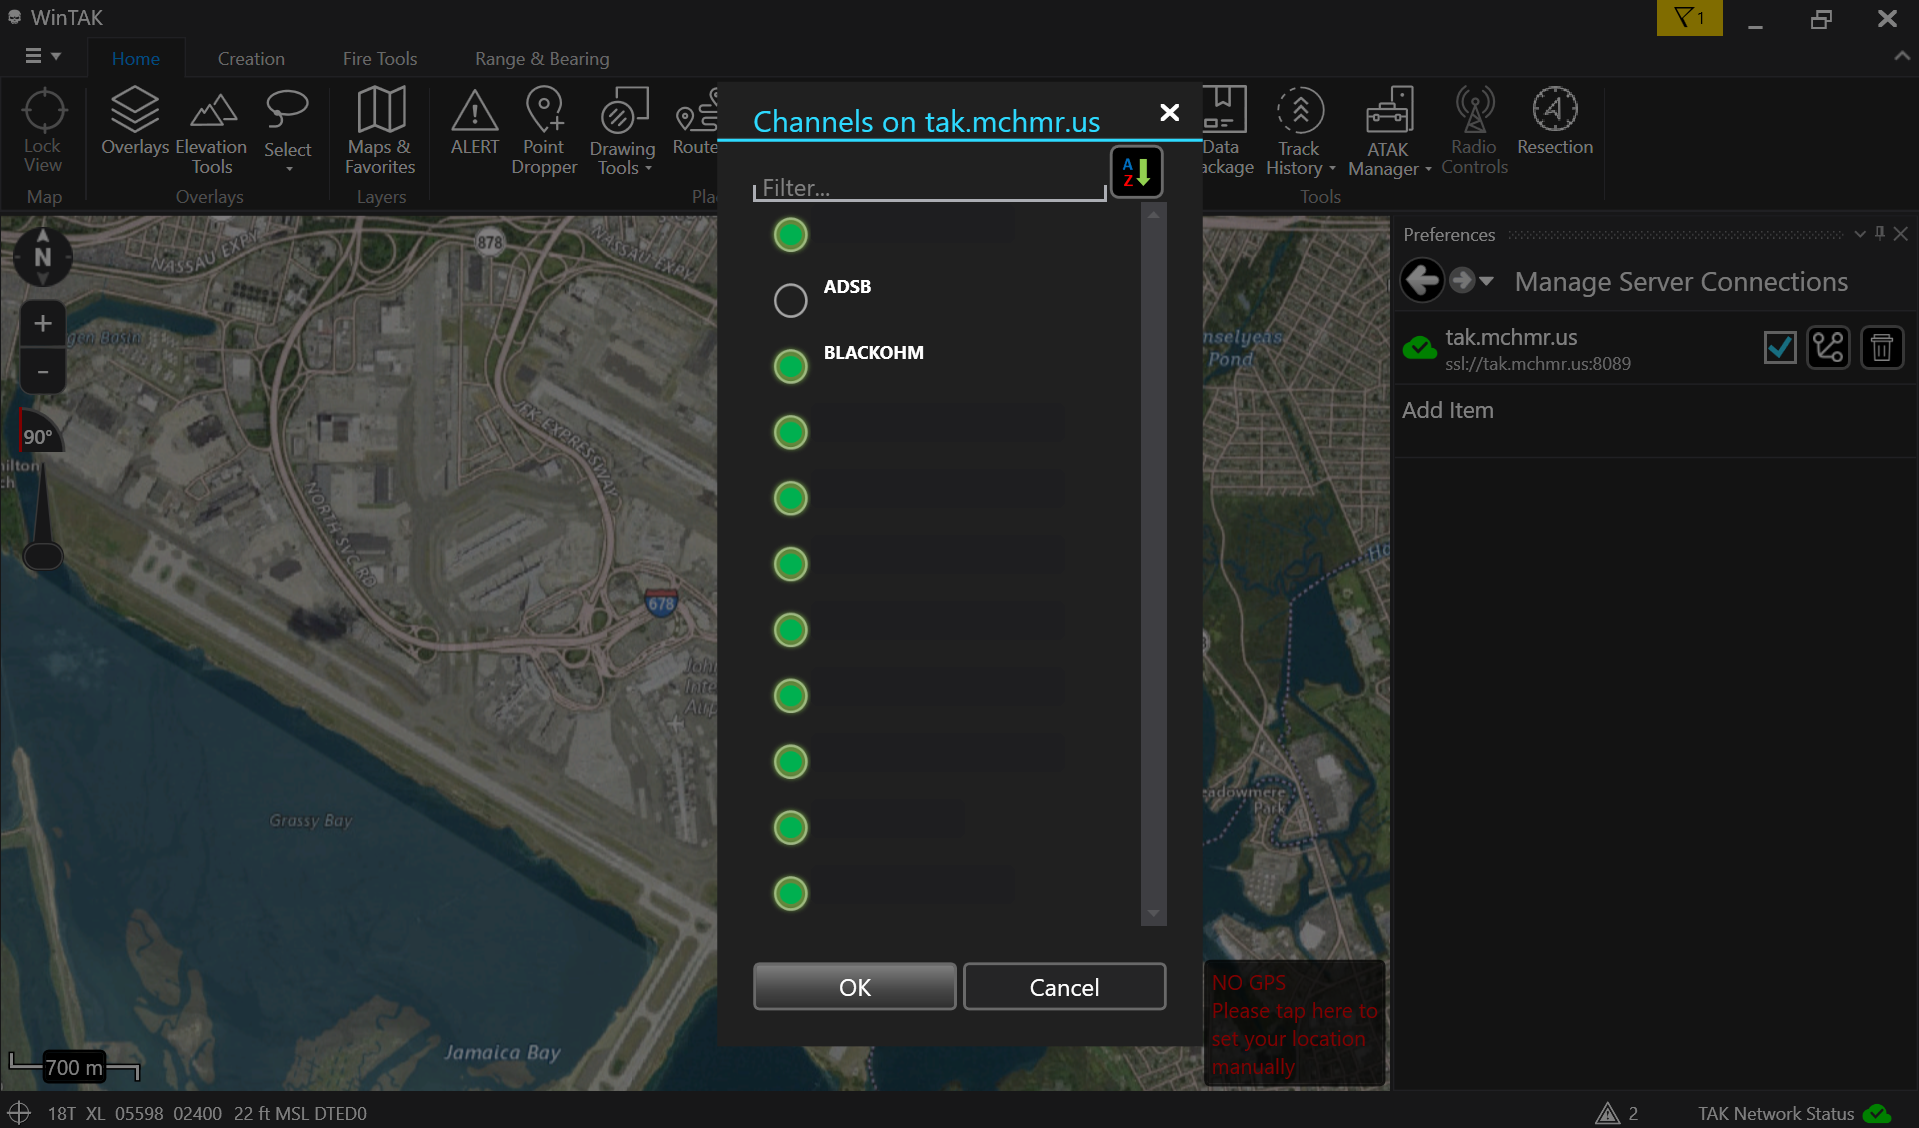Open Preferences navigation history dropdown
This screenshot has height=1128, width=1919.
pos(1486,281)
